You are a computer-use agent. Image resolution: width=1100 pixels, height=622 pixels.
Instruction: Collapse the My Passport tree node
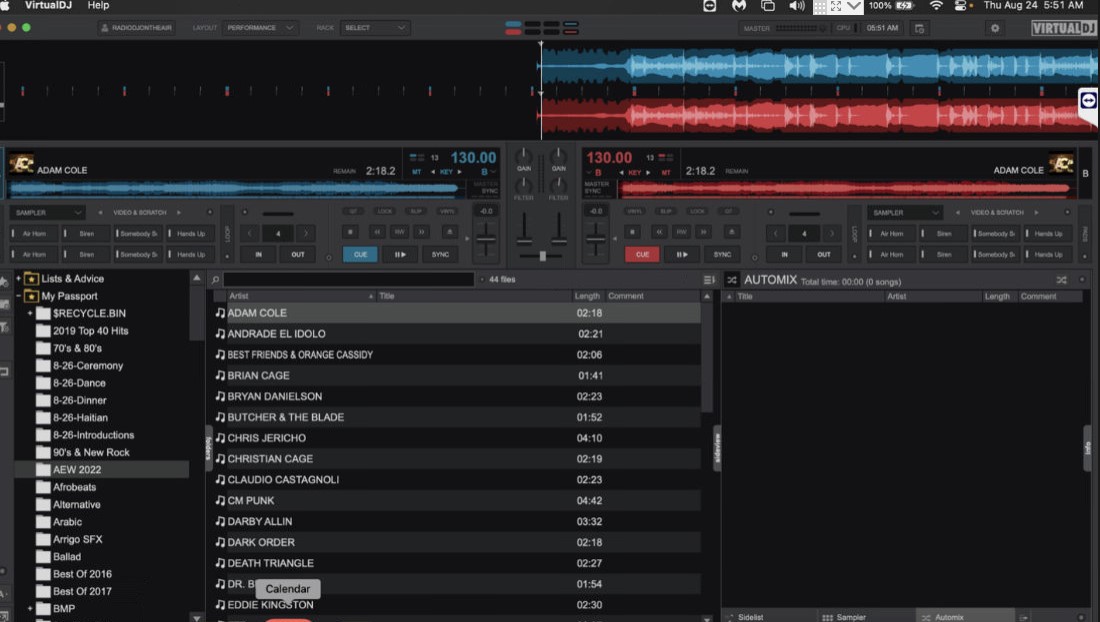pyautogui.click(x=18, y=296)
